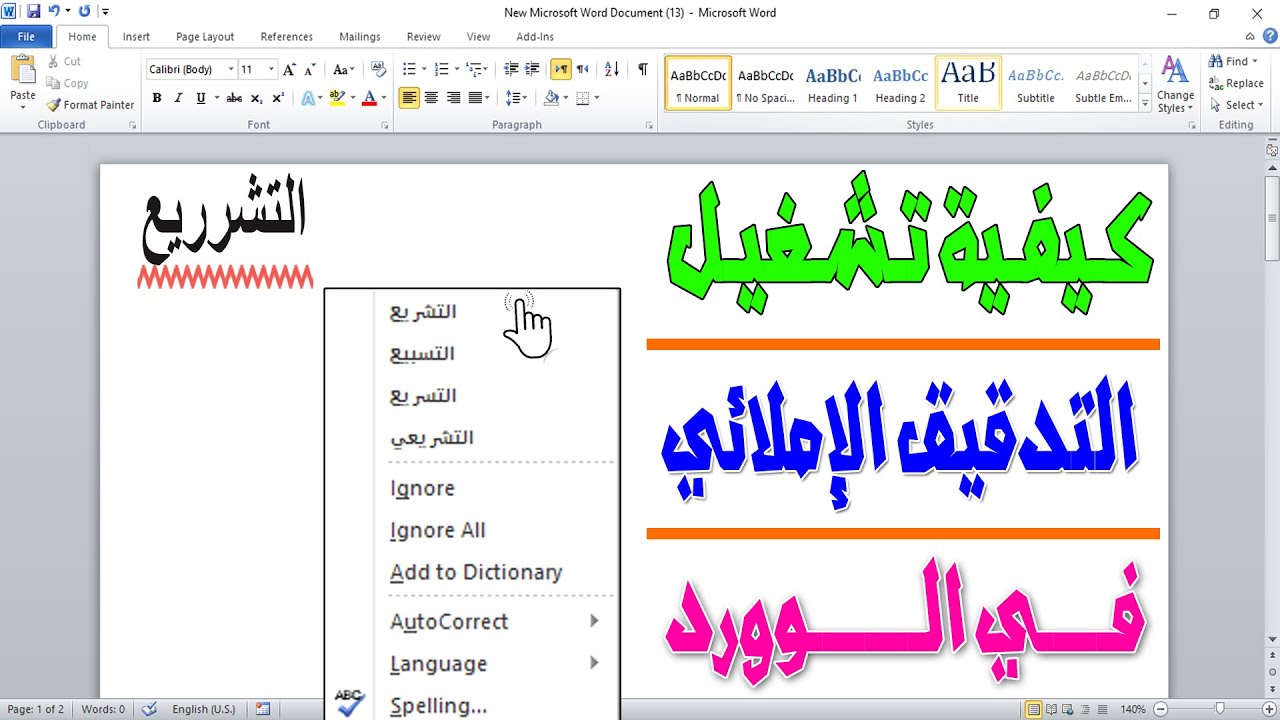
Task: Switch to Page Layout tab
Action: click(205, 37)
